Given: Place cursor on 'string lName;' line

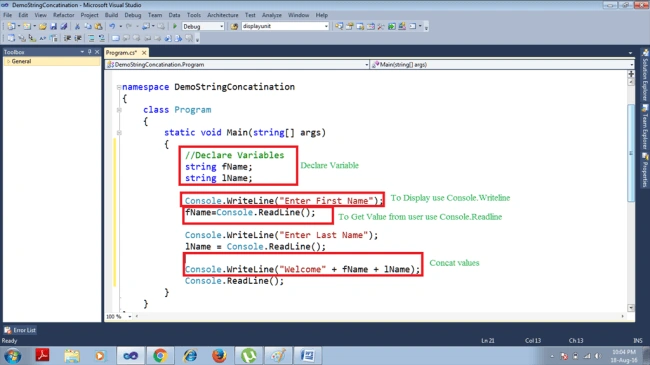Looking at the screenshot, I should point(218,178).
